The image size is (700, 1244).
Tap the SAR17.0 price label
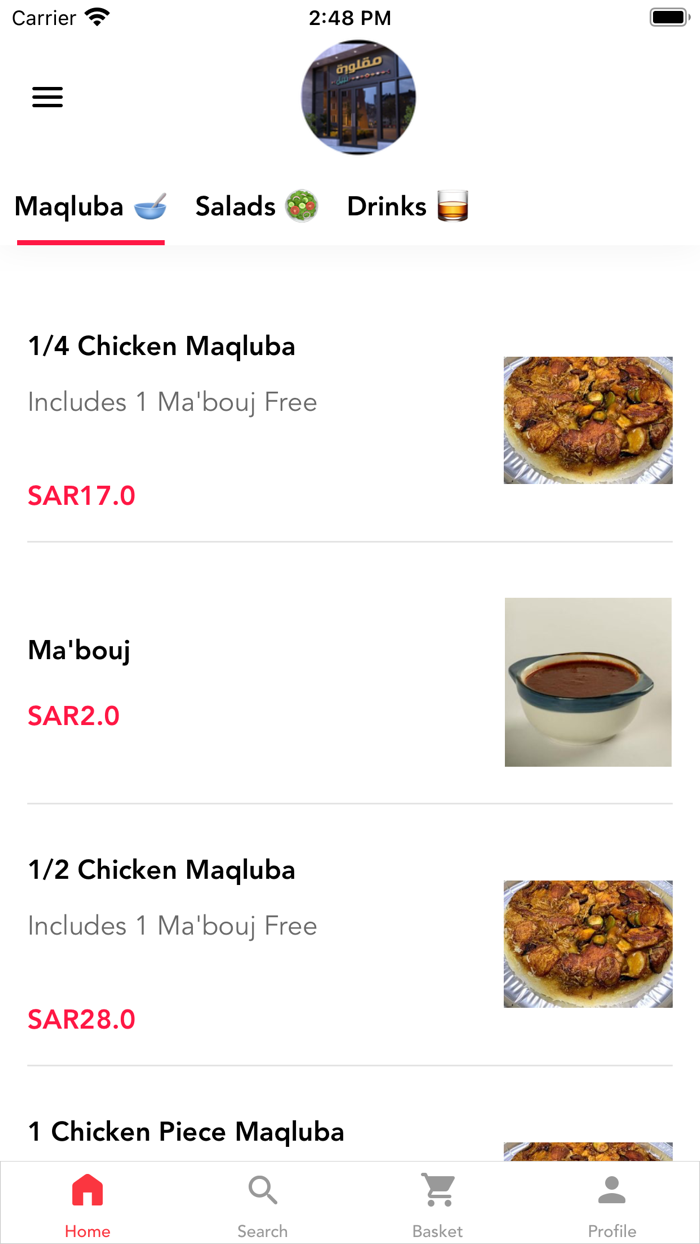(81, 495)
